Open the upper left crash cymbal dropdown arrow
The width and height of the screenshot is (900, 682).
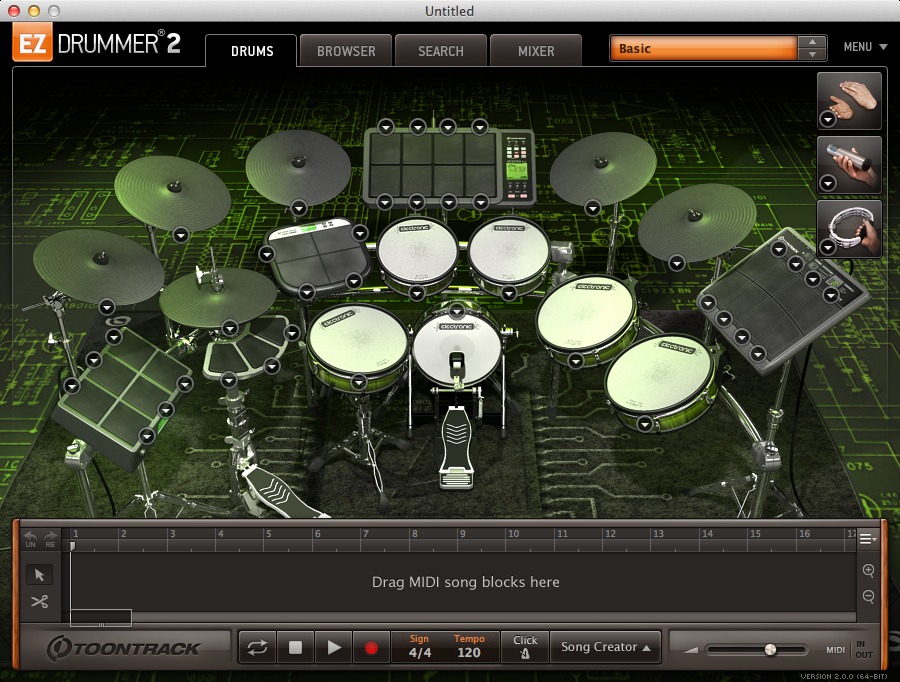coord(181,234)
